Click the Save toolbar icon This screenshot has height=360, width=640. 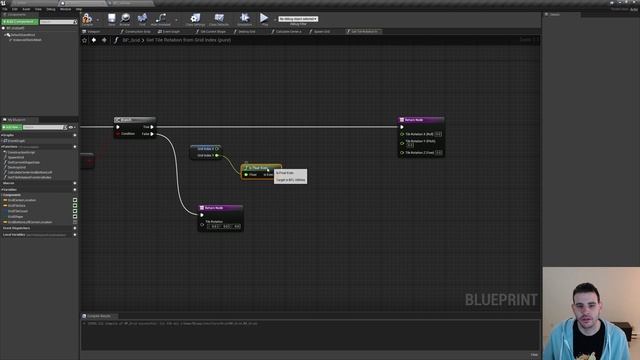tap(111, 19)
